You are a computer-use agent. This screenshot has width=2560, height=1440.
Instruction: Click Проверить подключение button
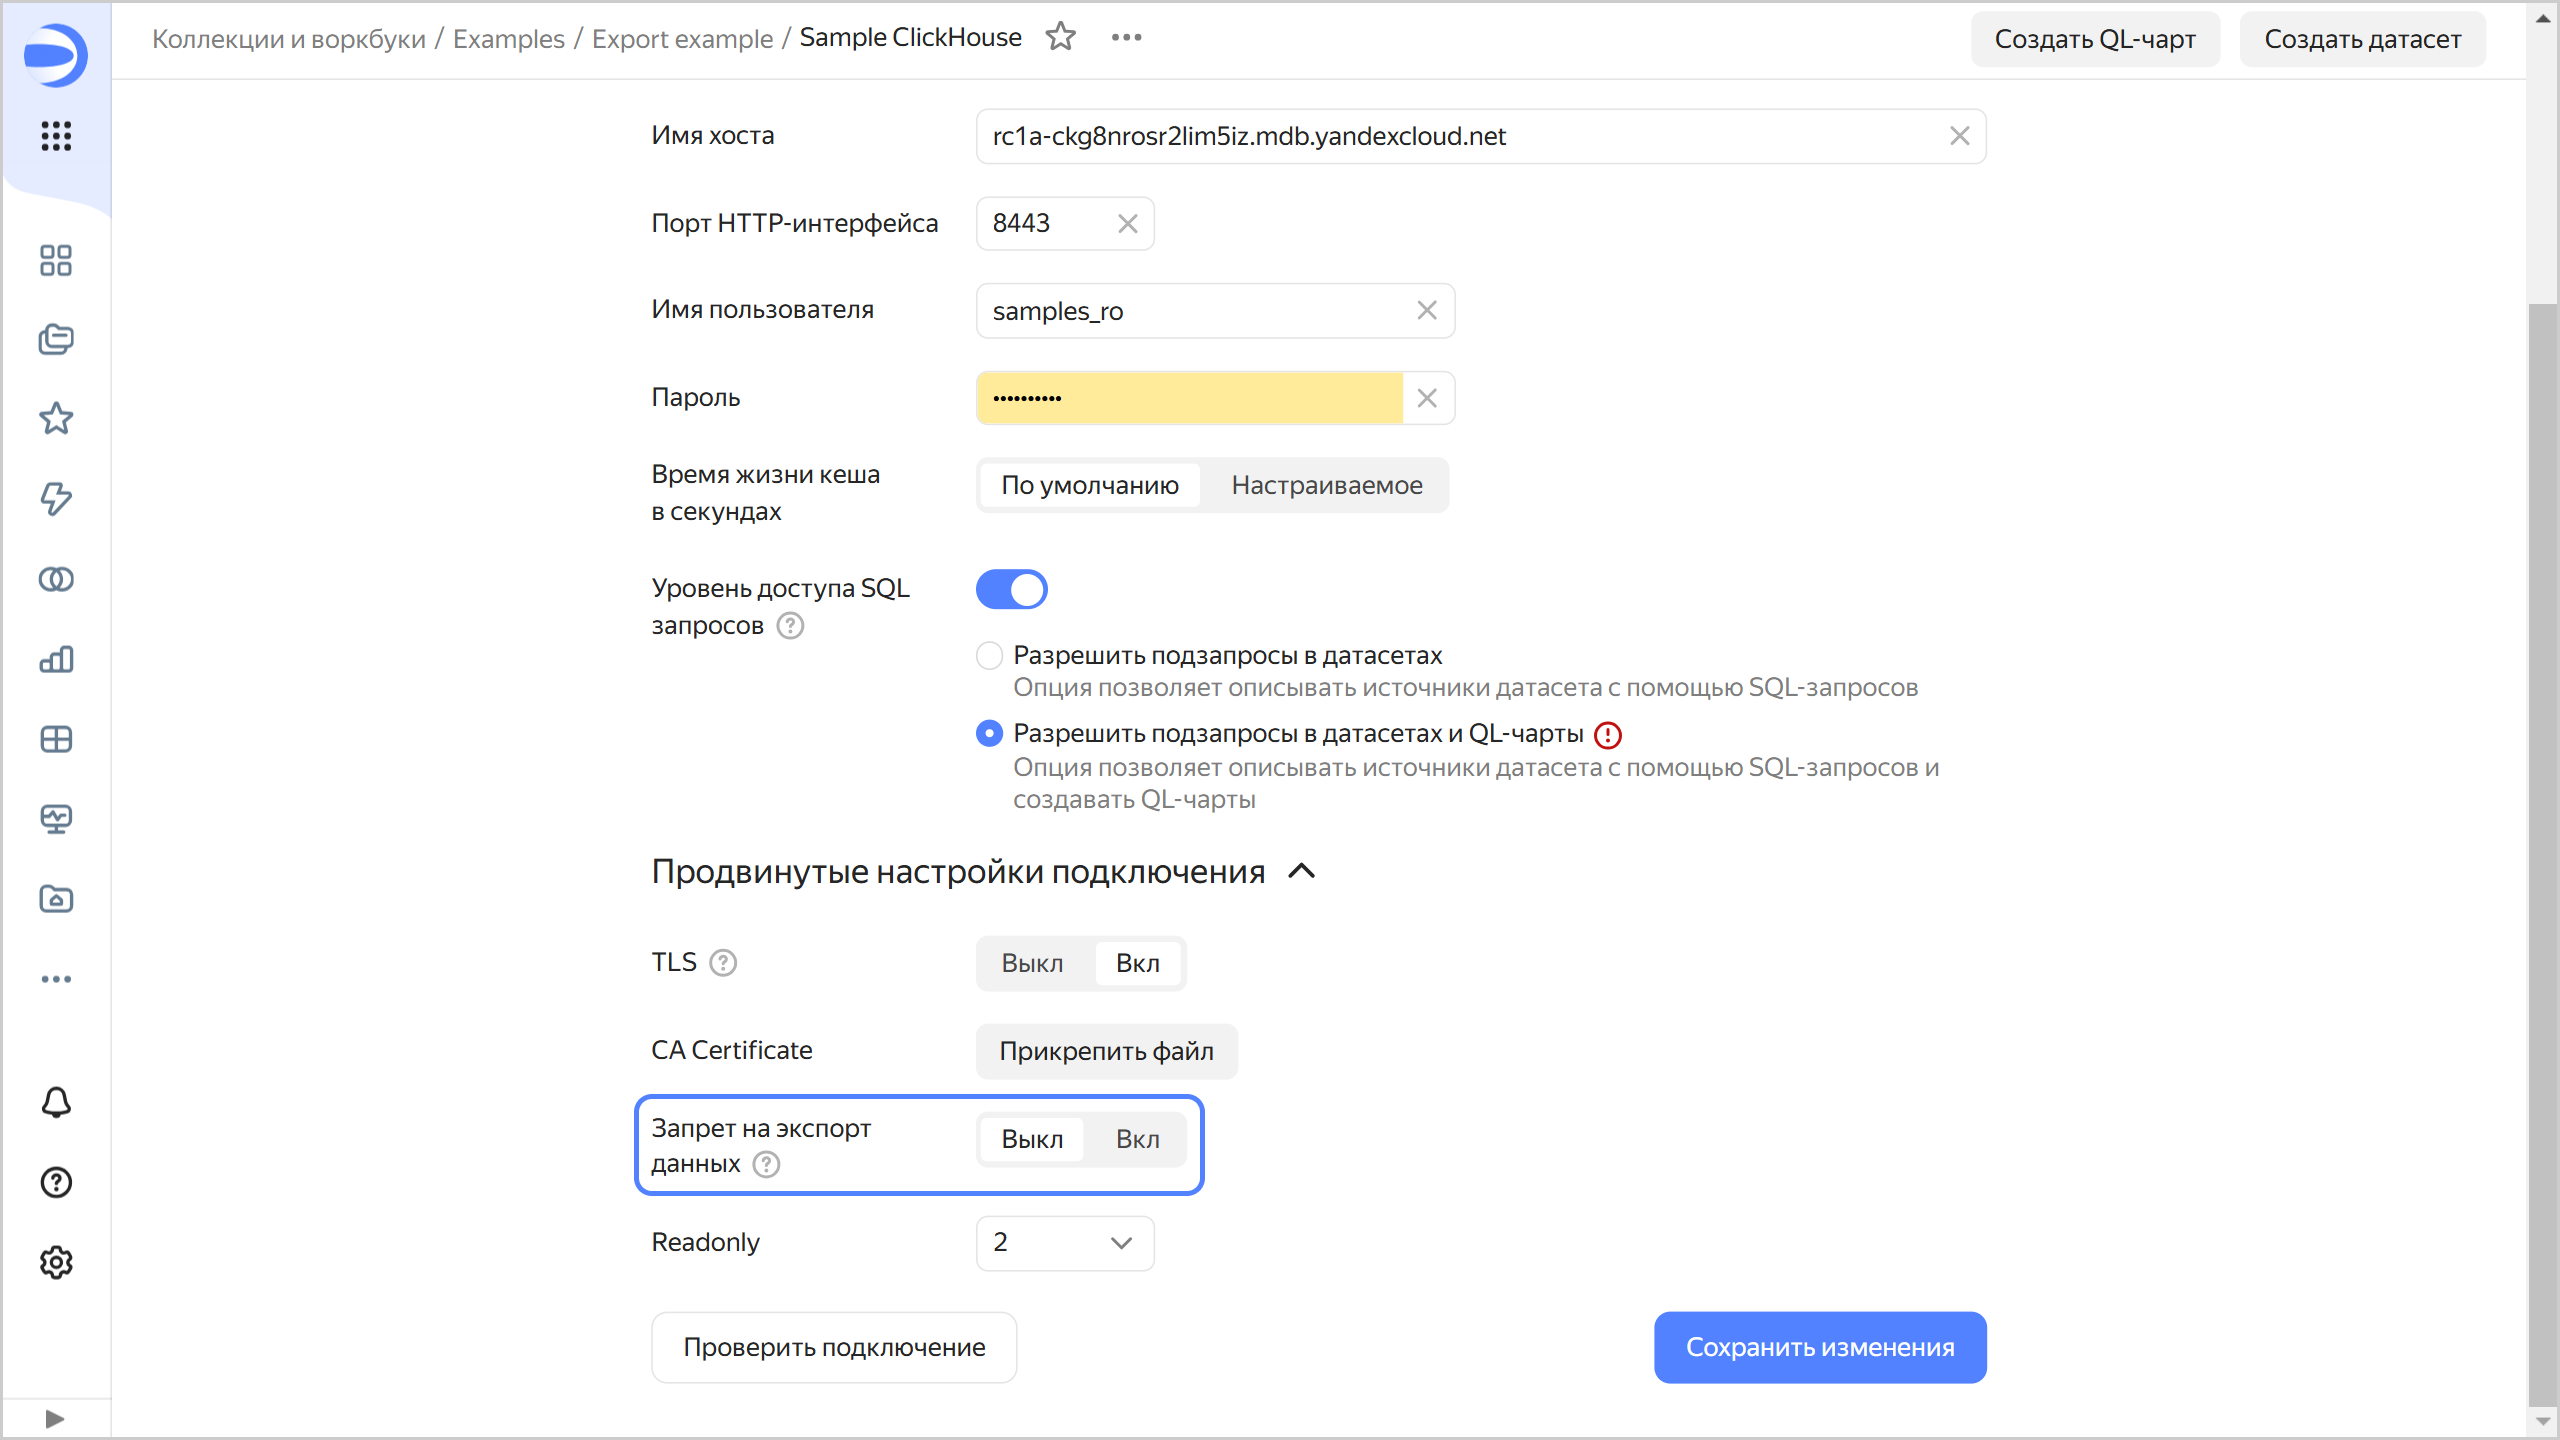coord(834,1347)
